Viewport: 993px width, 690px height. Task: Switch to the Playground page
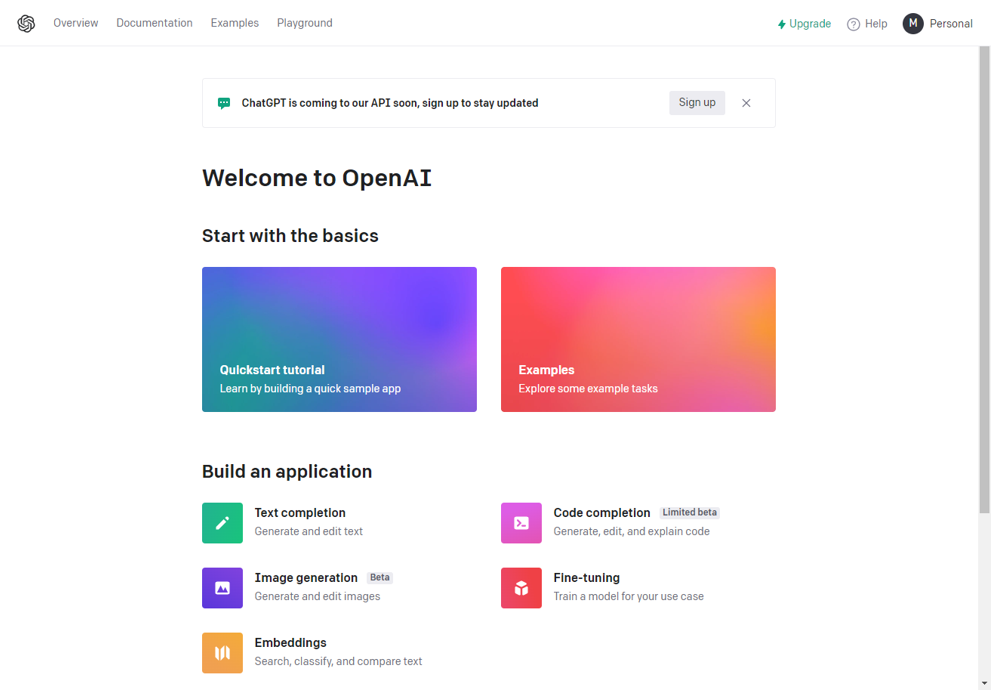[x=305, y=23]
